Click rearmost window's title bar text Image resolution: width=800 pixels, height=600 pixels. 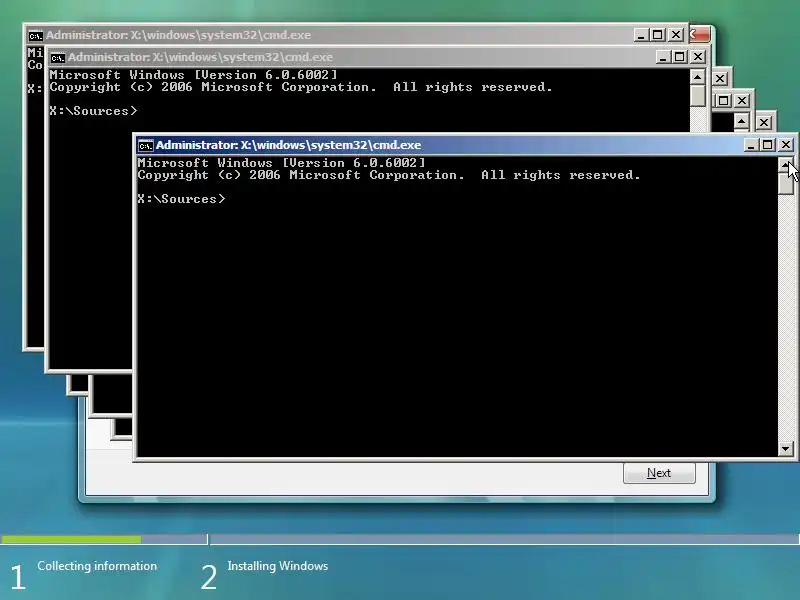point(178,35)
